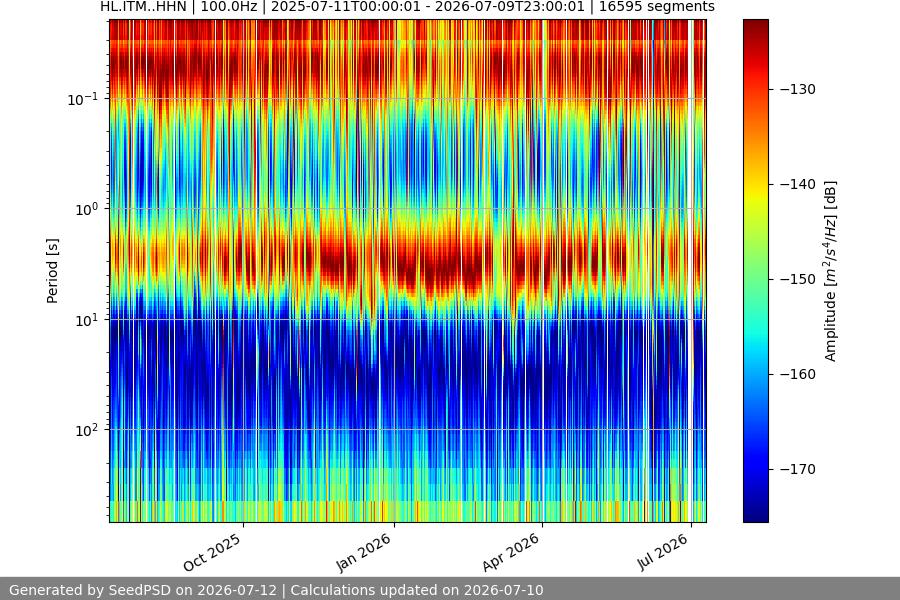Image resolution: width=900 pixels, height=600 pixels.
Task: Click the 10⁰ period tick label
Action: 86,209
